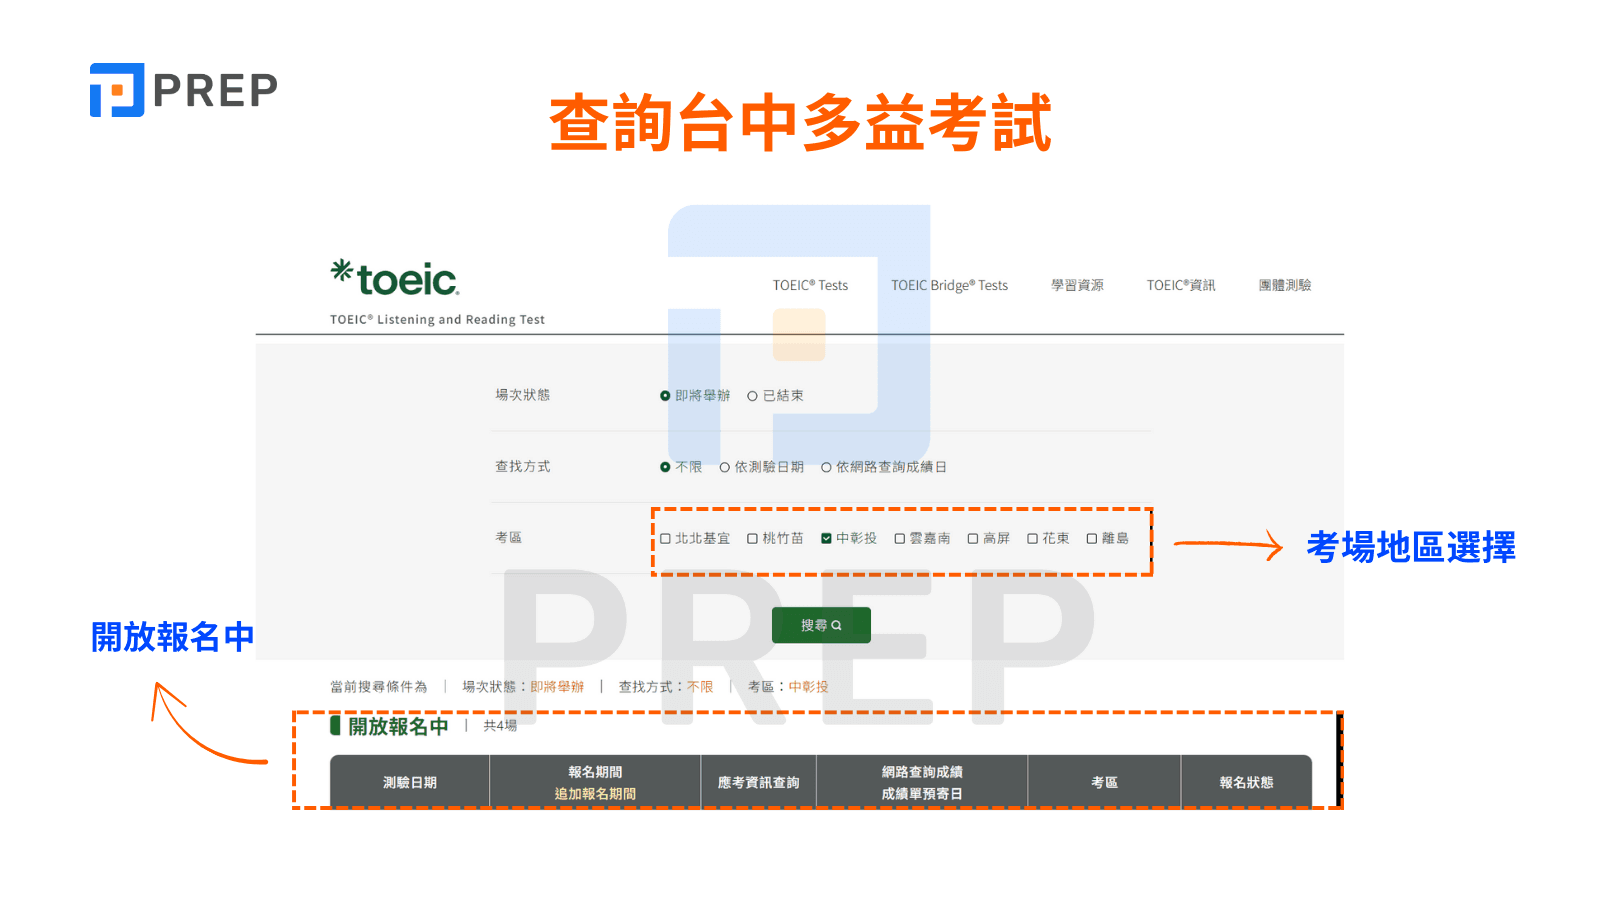Open the 團體測驗 menu
This screenshot has width=1600, height=900.
coord(1285,285)
